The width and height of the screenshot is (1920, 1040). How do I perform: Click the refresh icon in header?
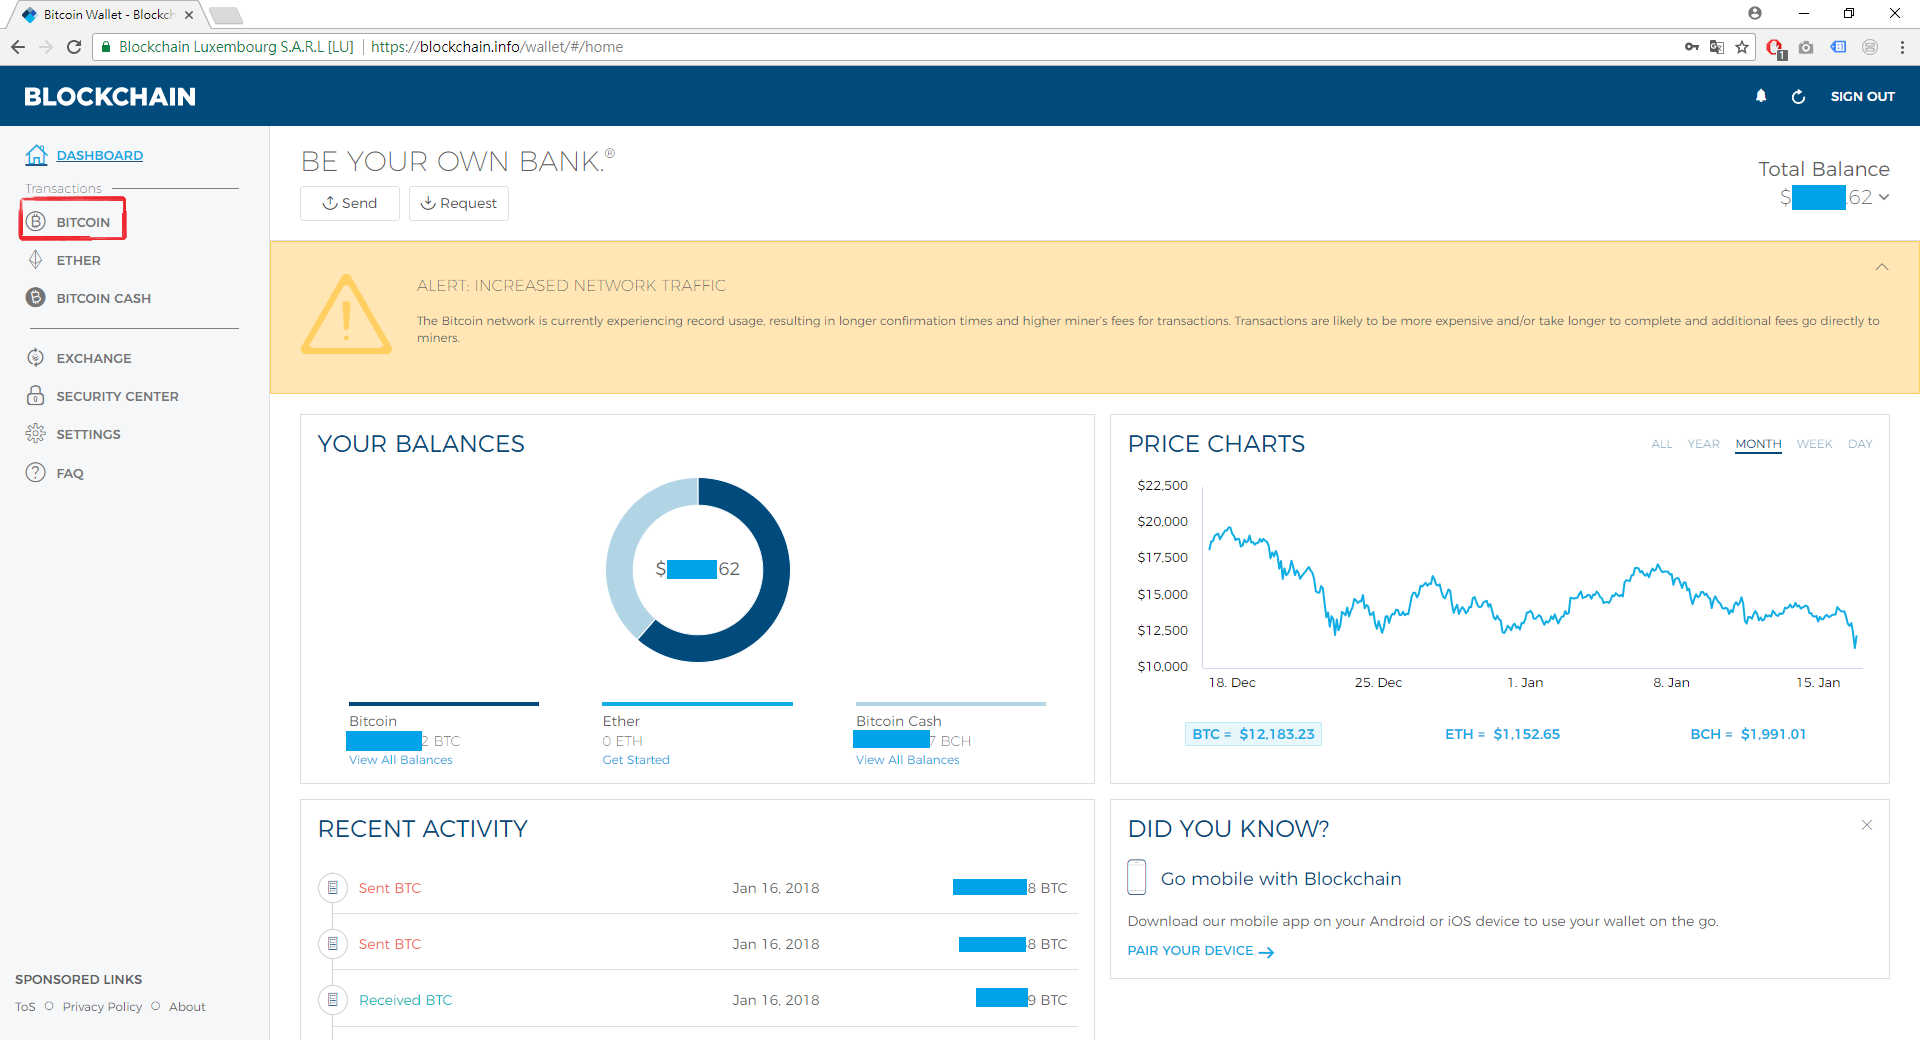(1798, 97)
